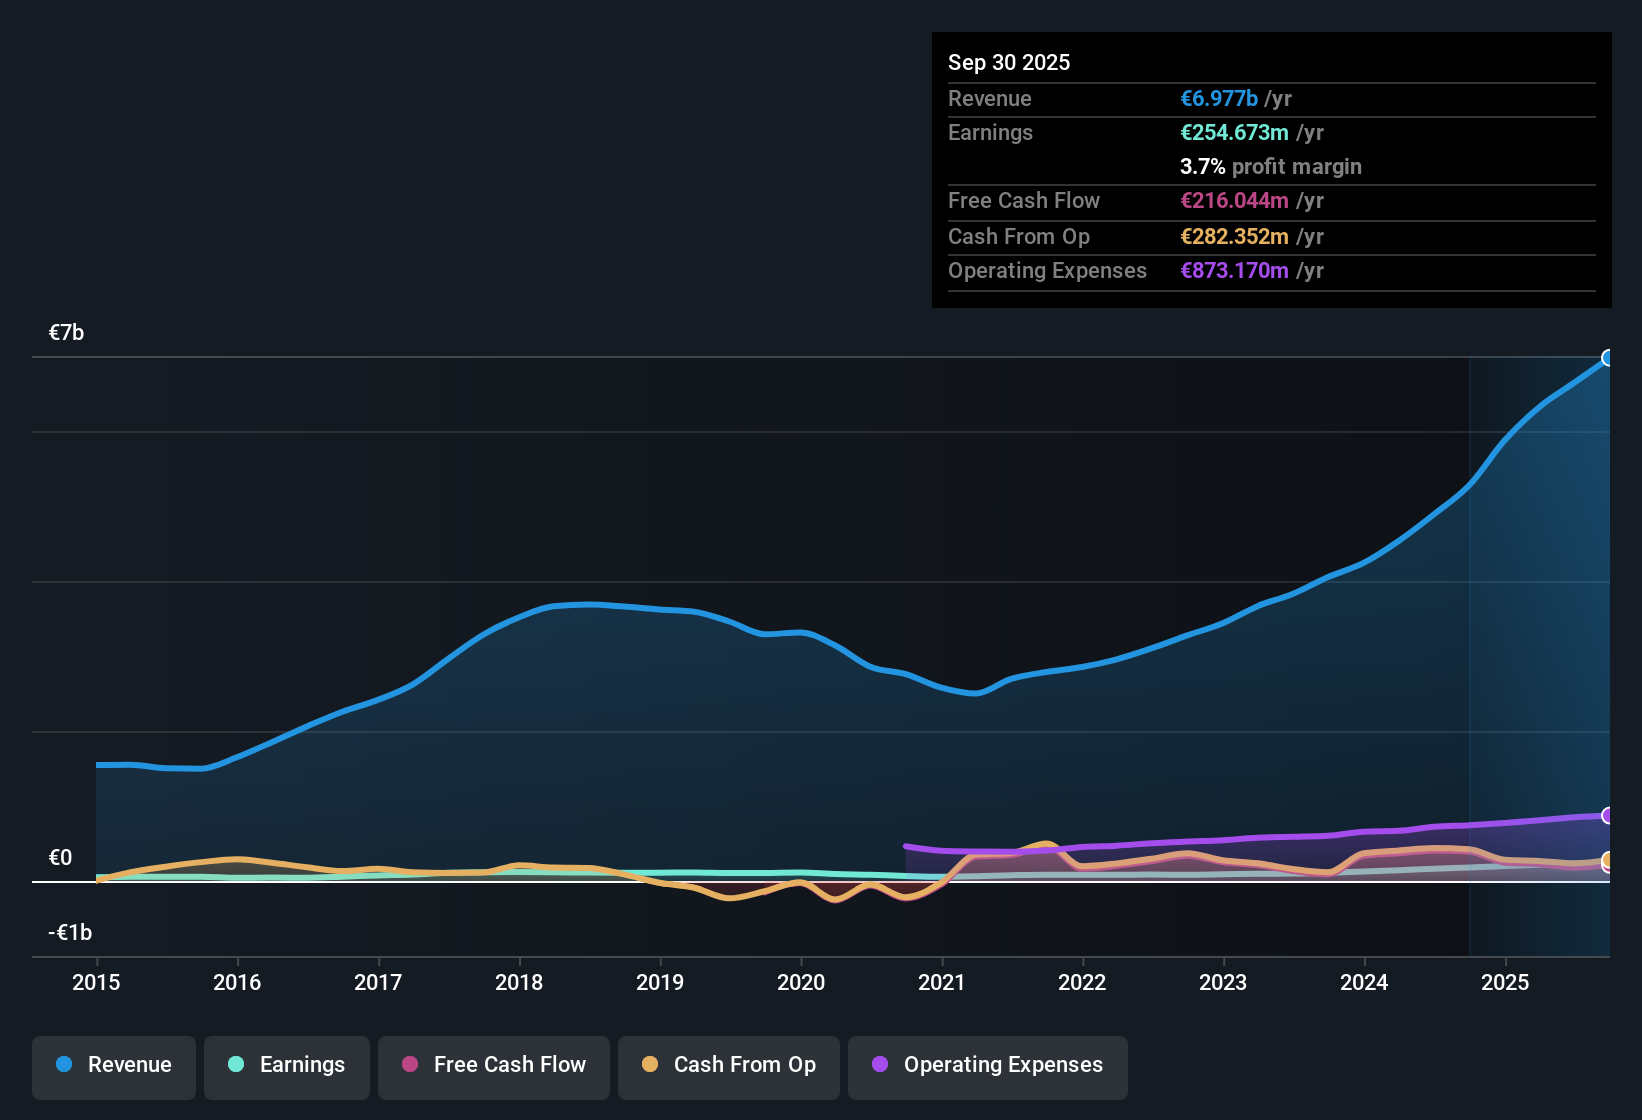Select the 2025 axis label
Screen dimensions: 1642x1120
click(x=1506, y=983)
